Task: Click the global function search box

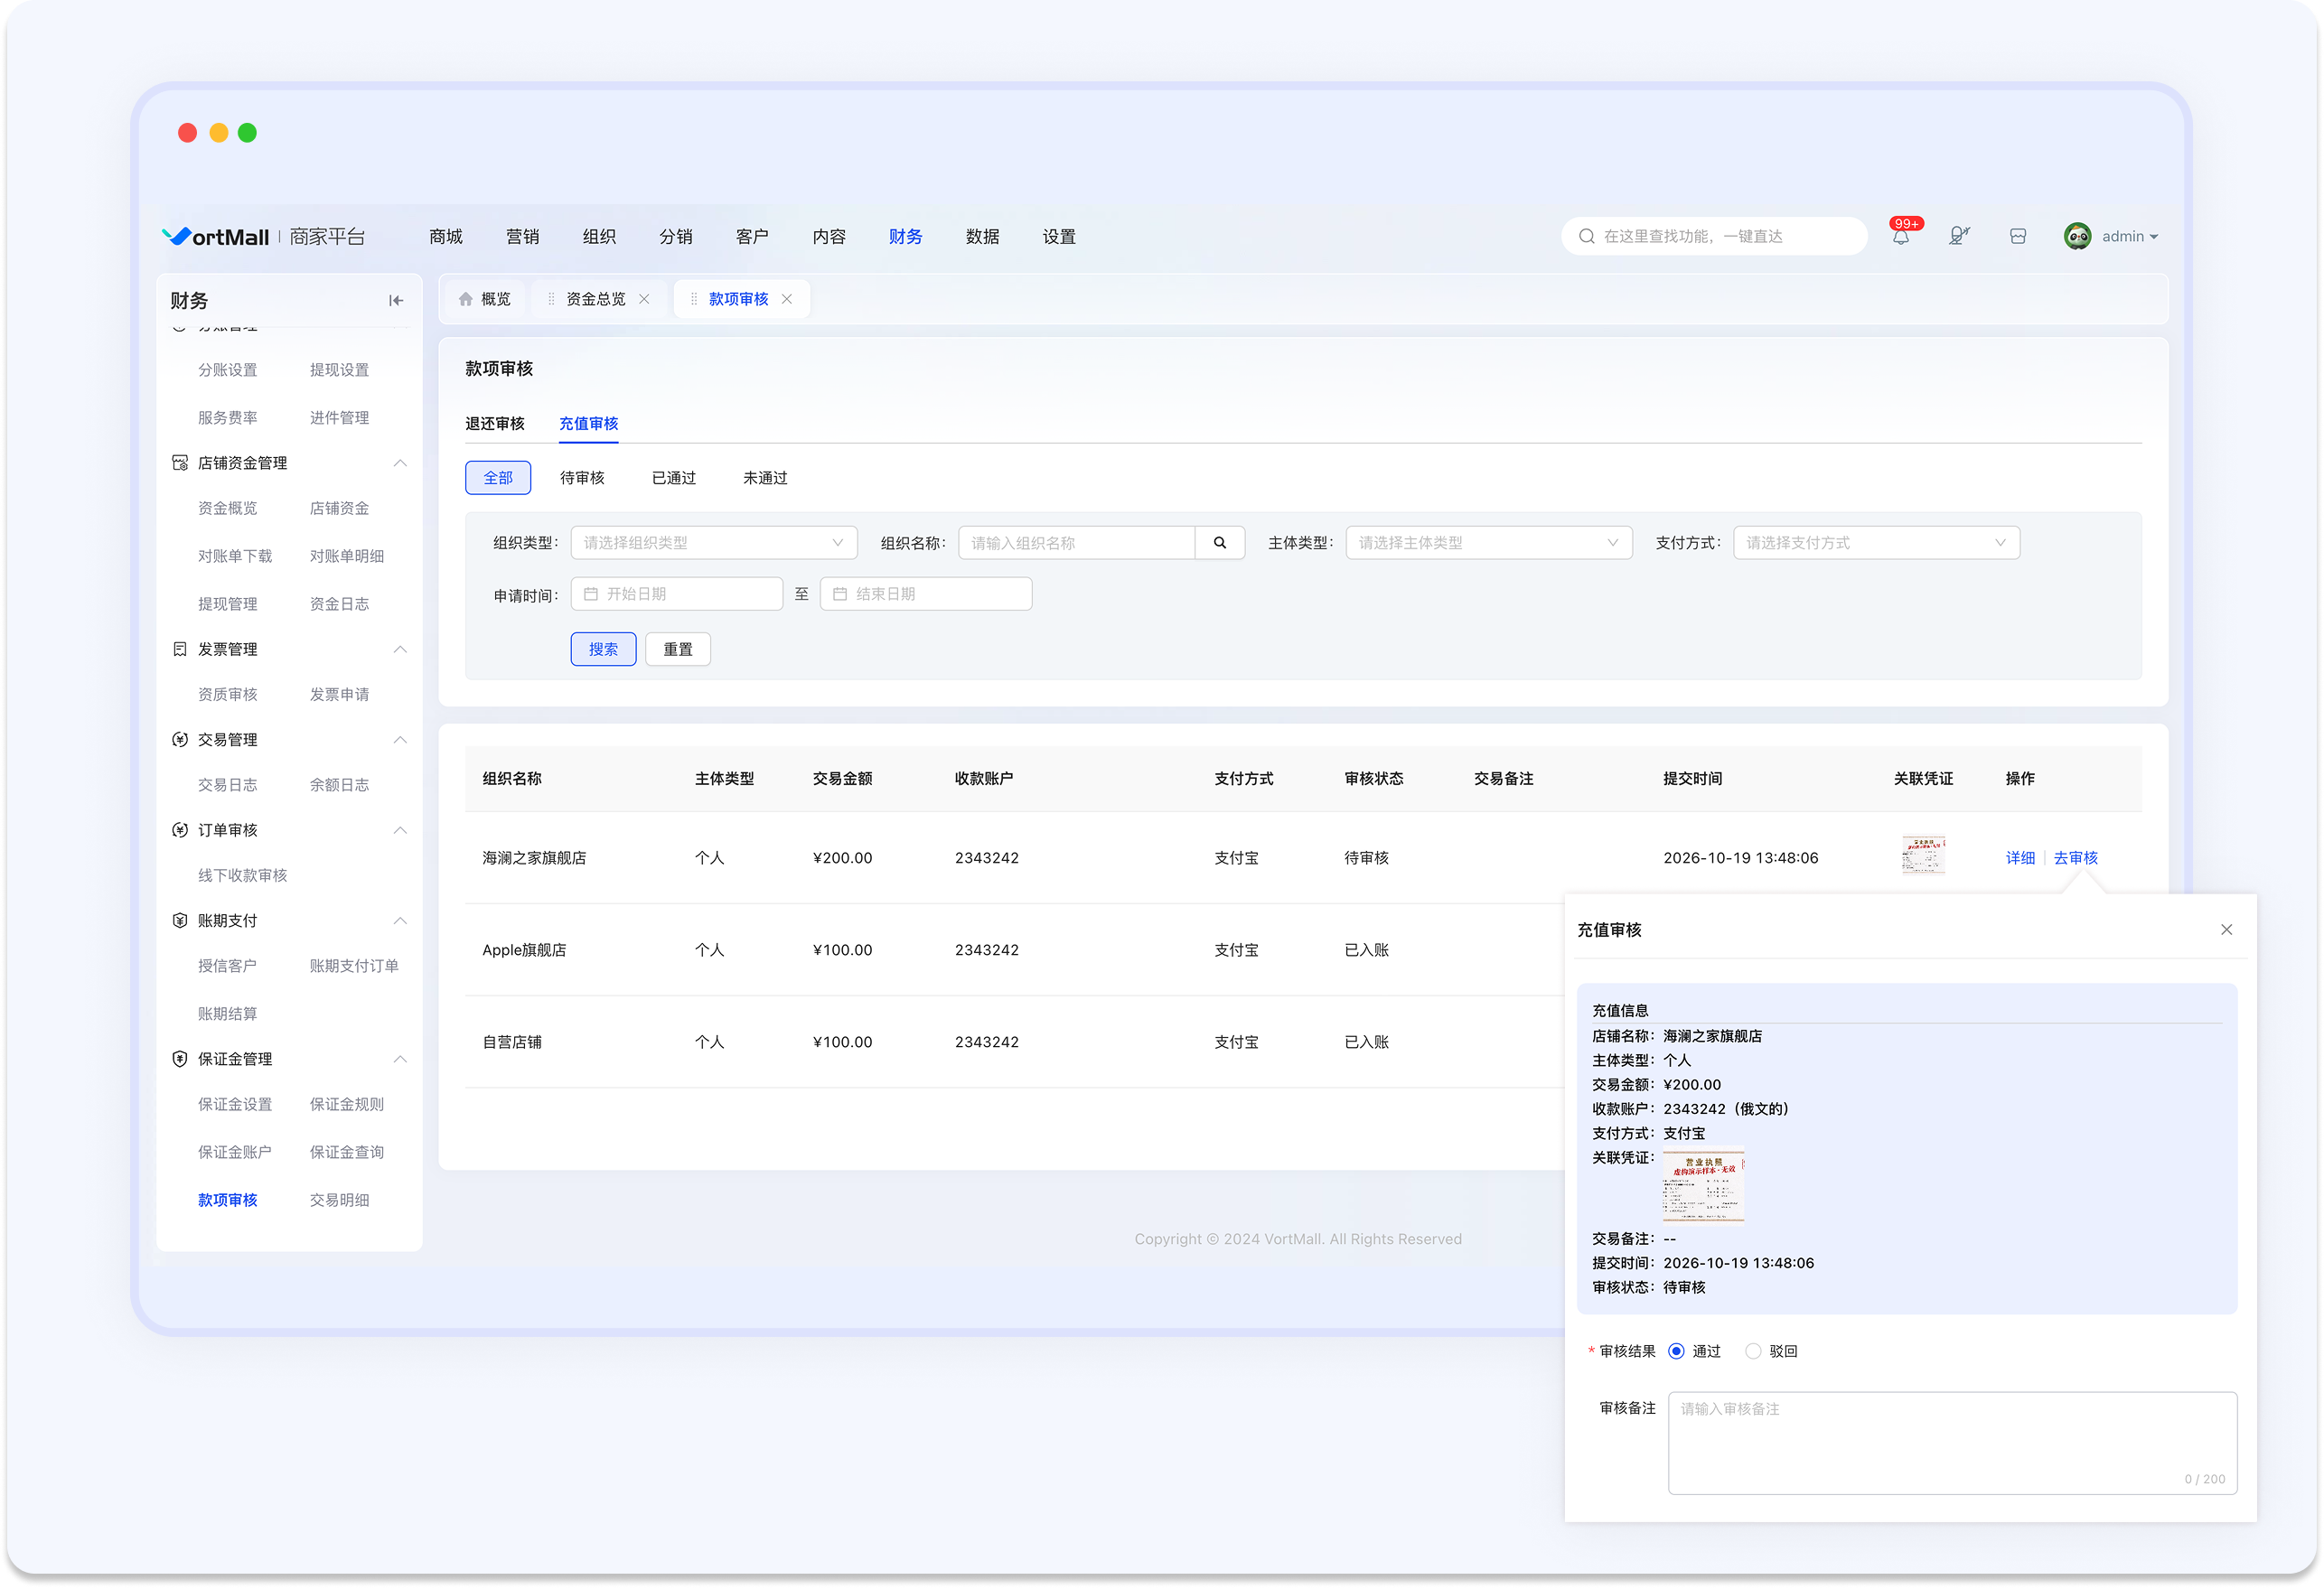Action: click(x=1714, y=236)
